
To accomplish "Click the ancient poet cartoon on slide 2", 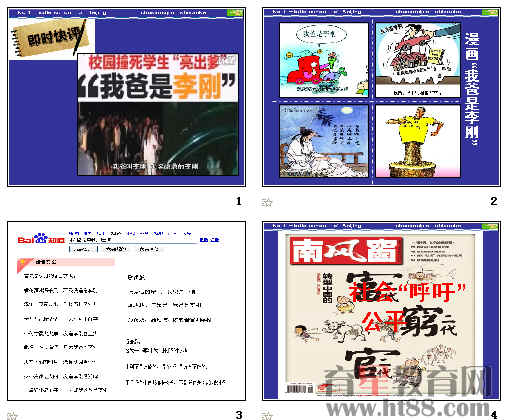I will (323, 141).
